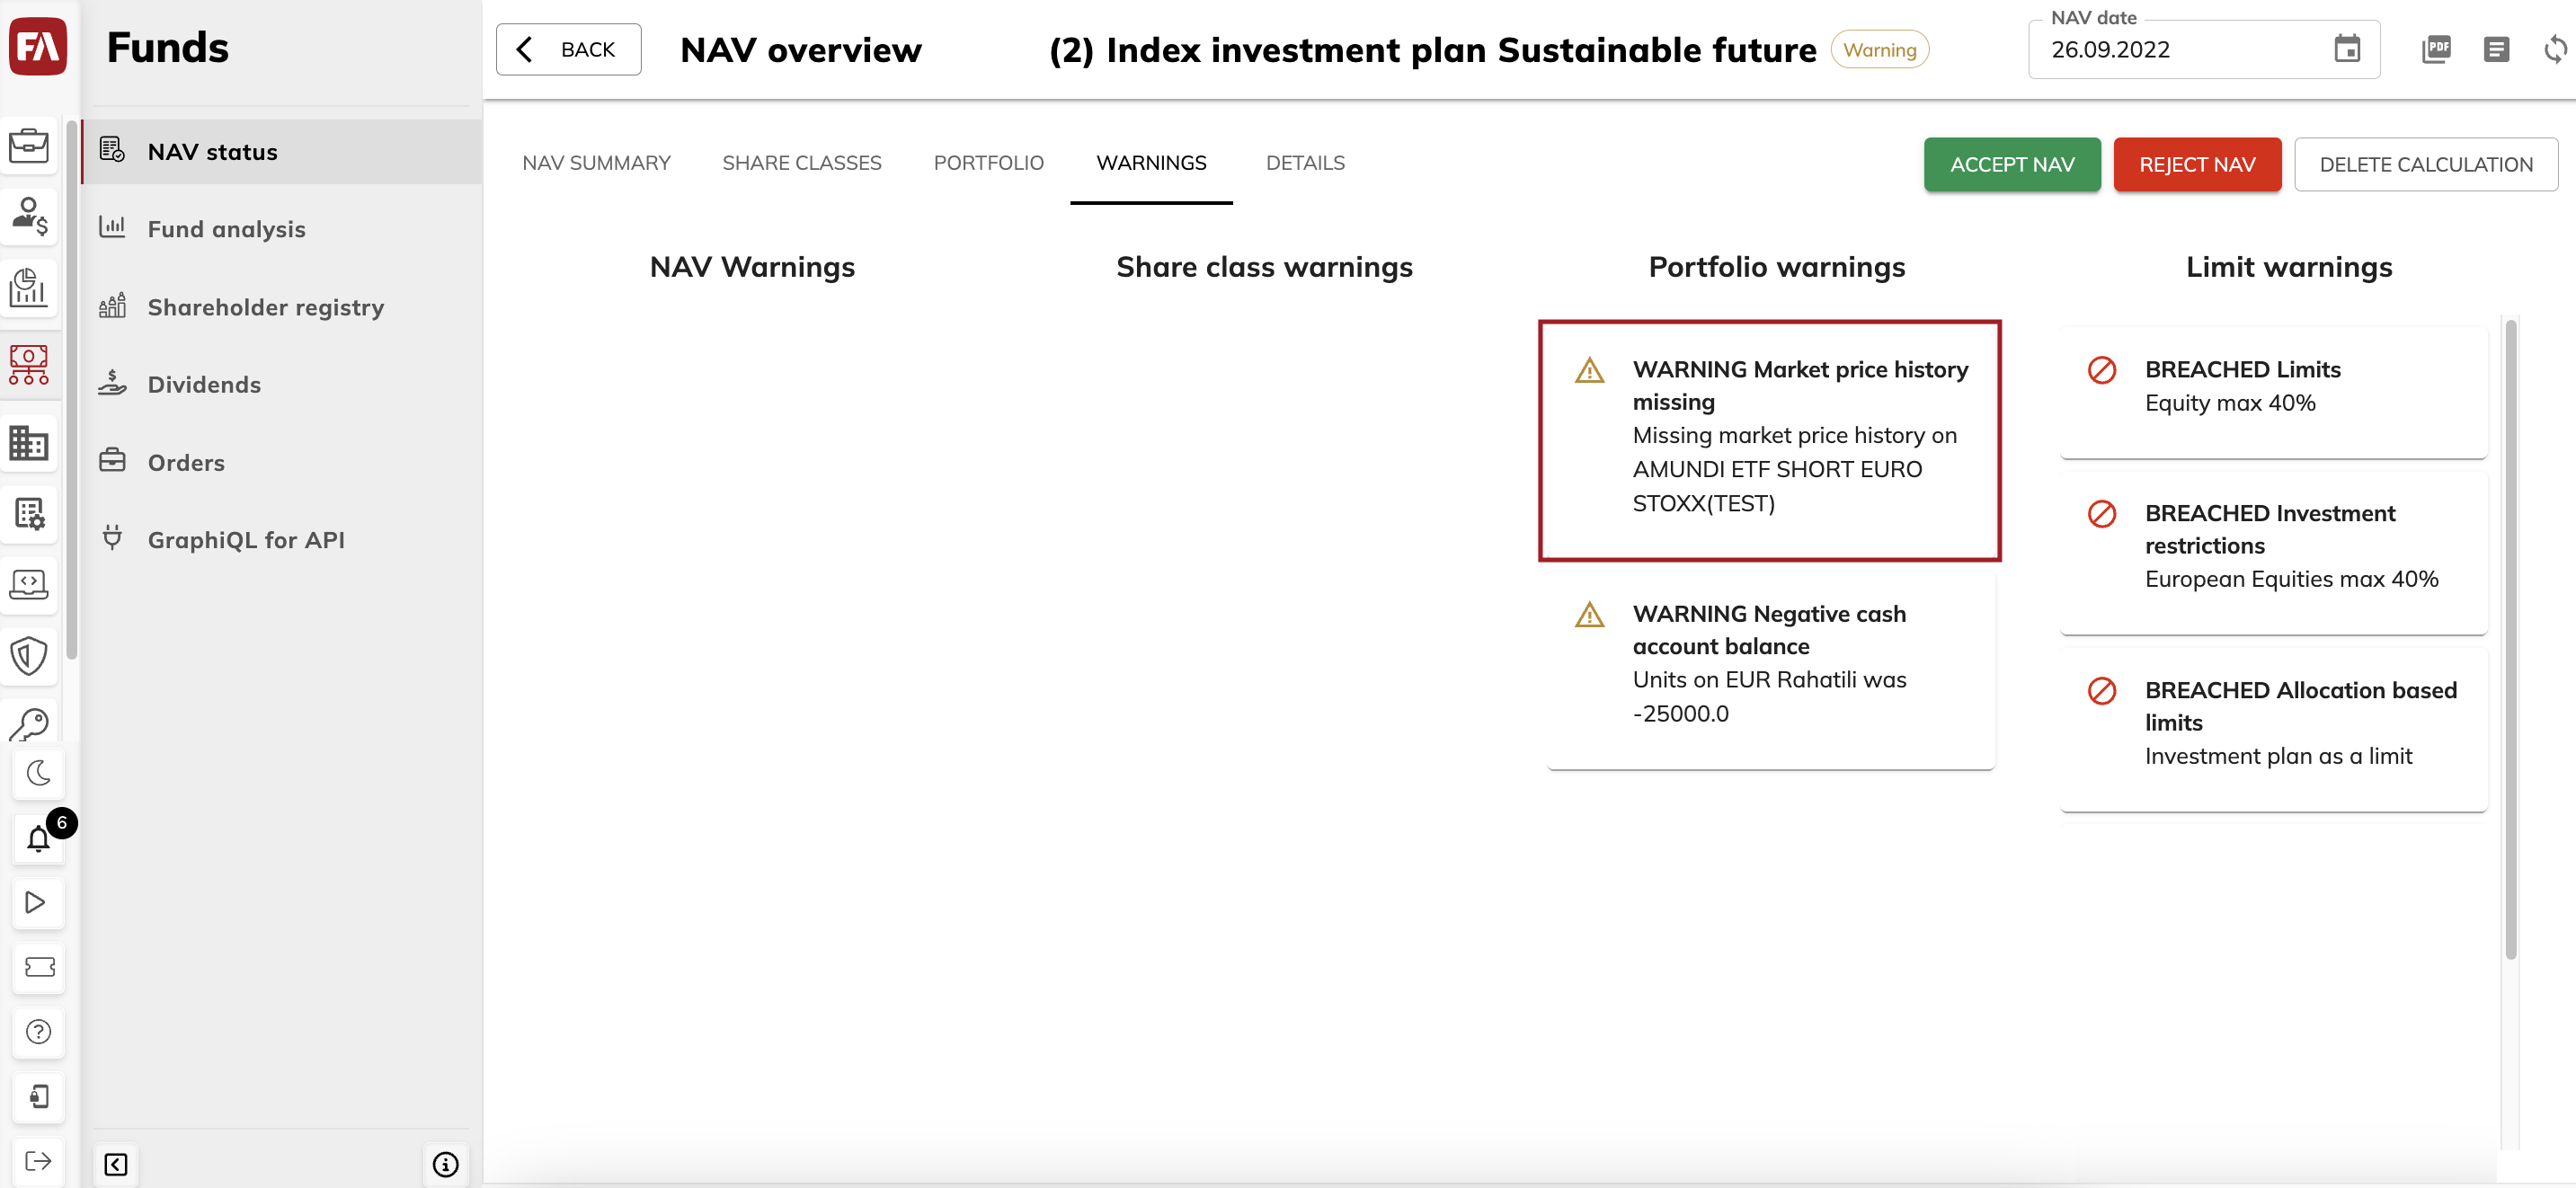Image resolution: width=2576 pixels, height=1188 pixels.
Task: Open the portfolios briefcase icon in left rail
Action: click(x=28, y=146)
